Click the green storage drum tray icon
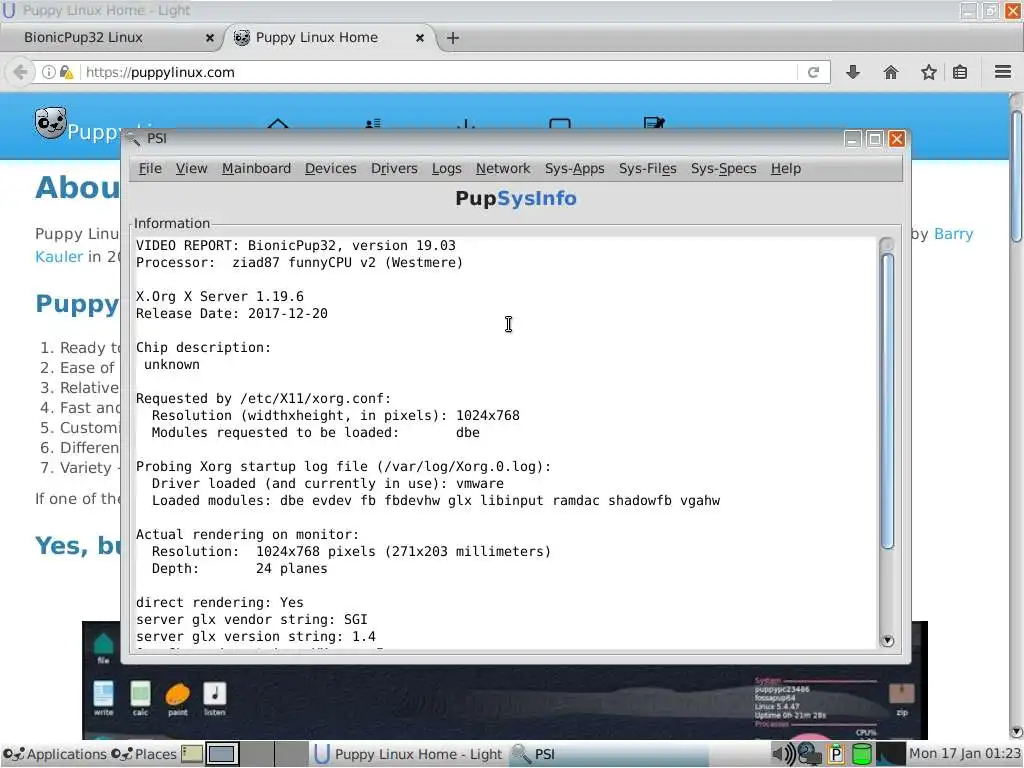This screenshot has height=768, width=1024. [x=862, y=754]
